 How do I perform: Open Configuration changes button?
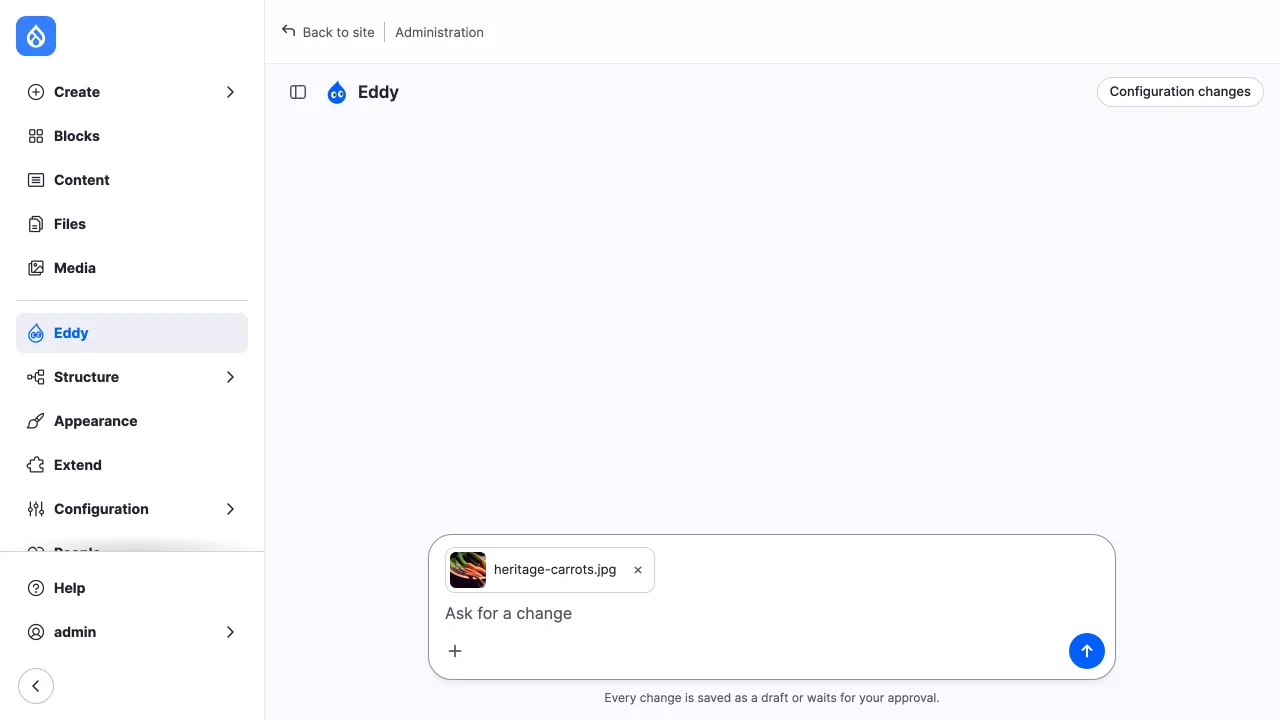[x=1180, y=91]
